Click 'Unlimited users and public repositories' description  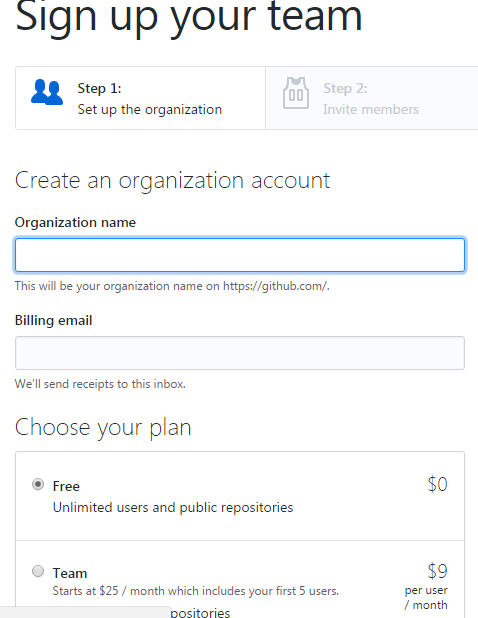(x=173, y=507)
